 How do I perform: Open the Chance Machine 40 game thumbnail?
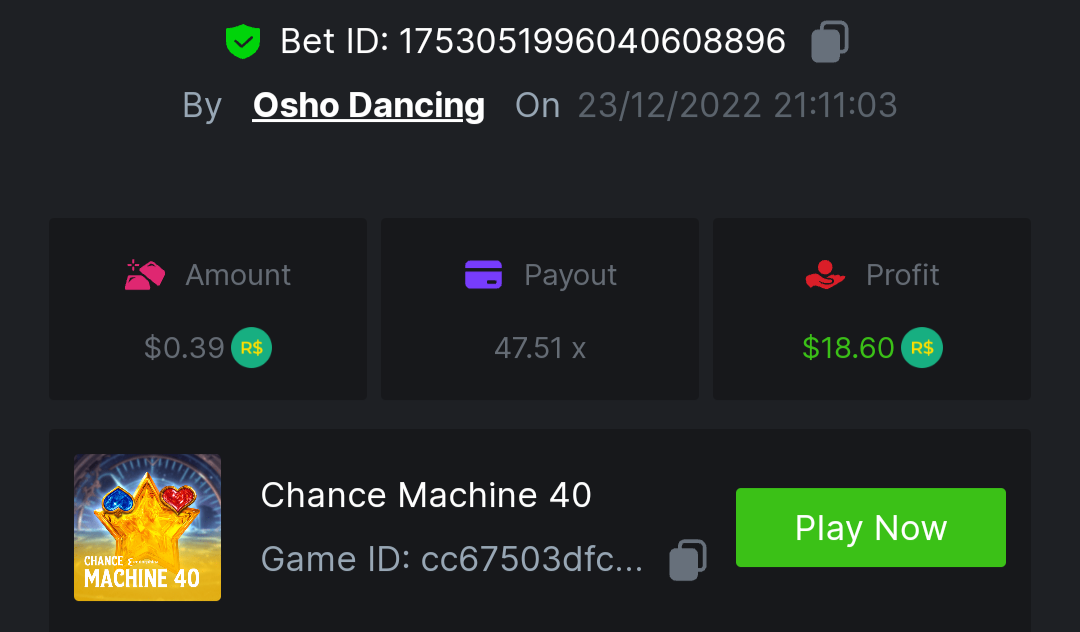click(147, 527)
